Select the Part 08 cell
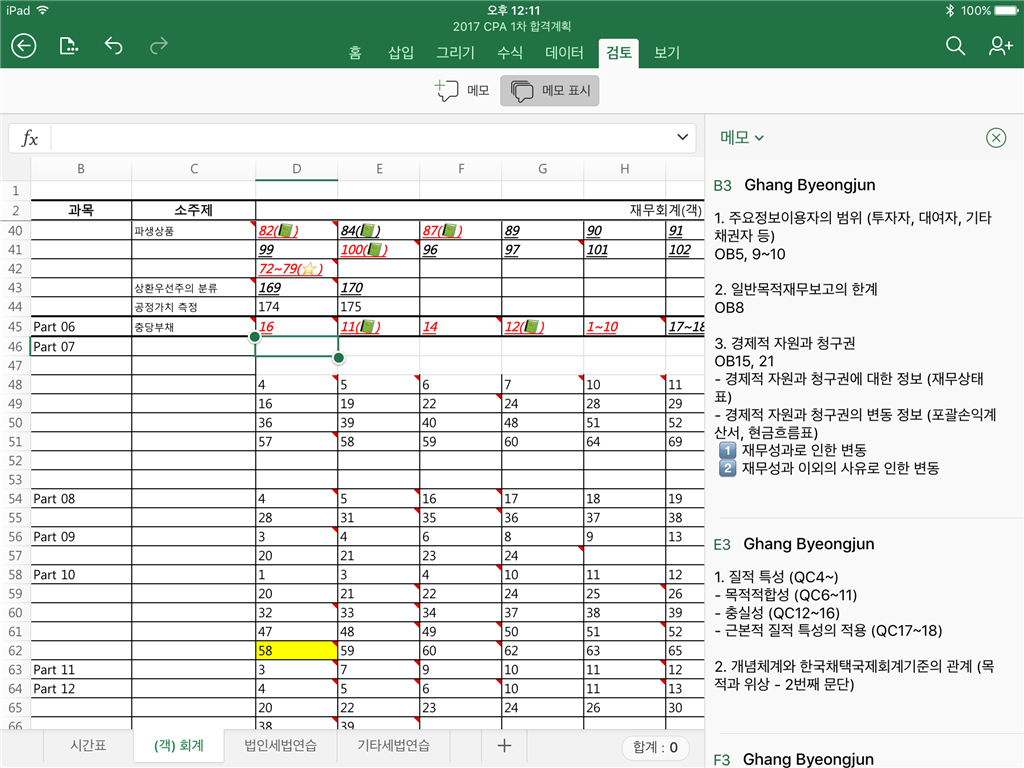The height and width of the screenshot is (768, 1024). (x=81, y=499)
